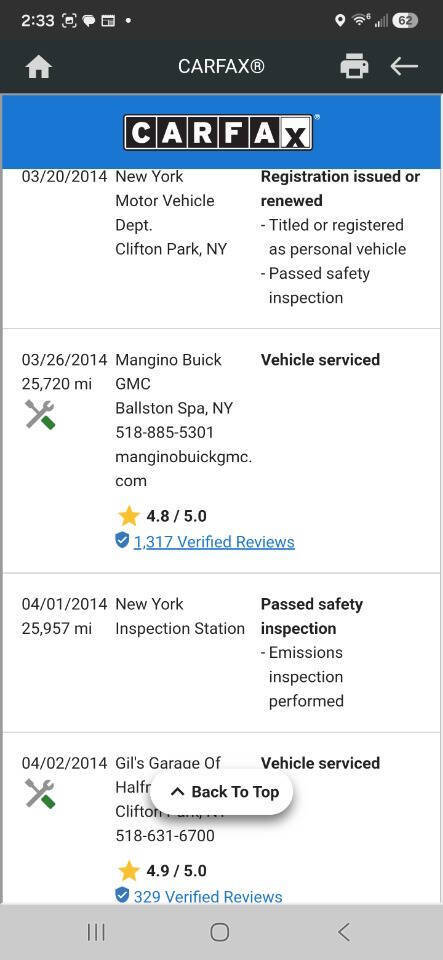Tap the back arrow in header

click(x=404, y=66)
